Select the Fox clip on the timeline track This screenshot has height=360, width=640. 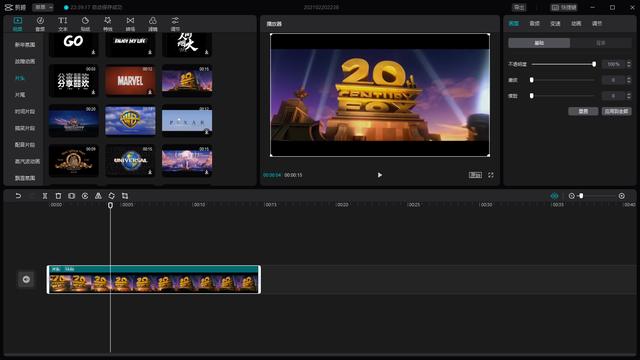[154, 280]
